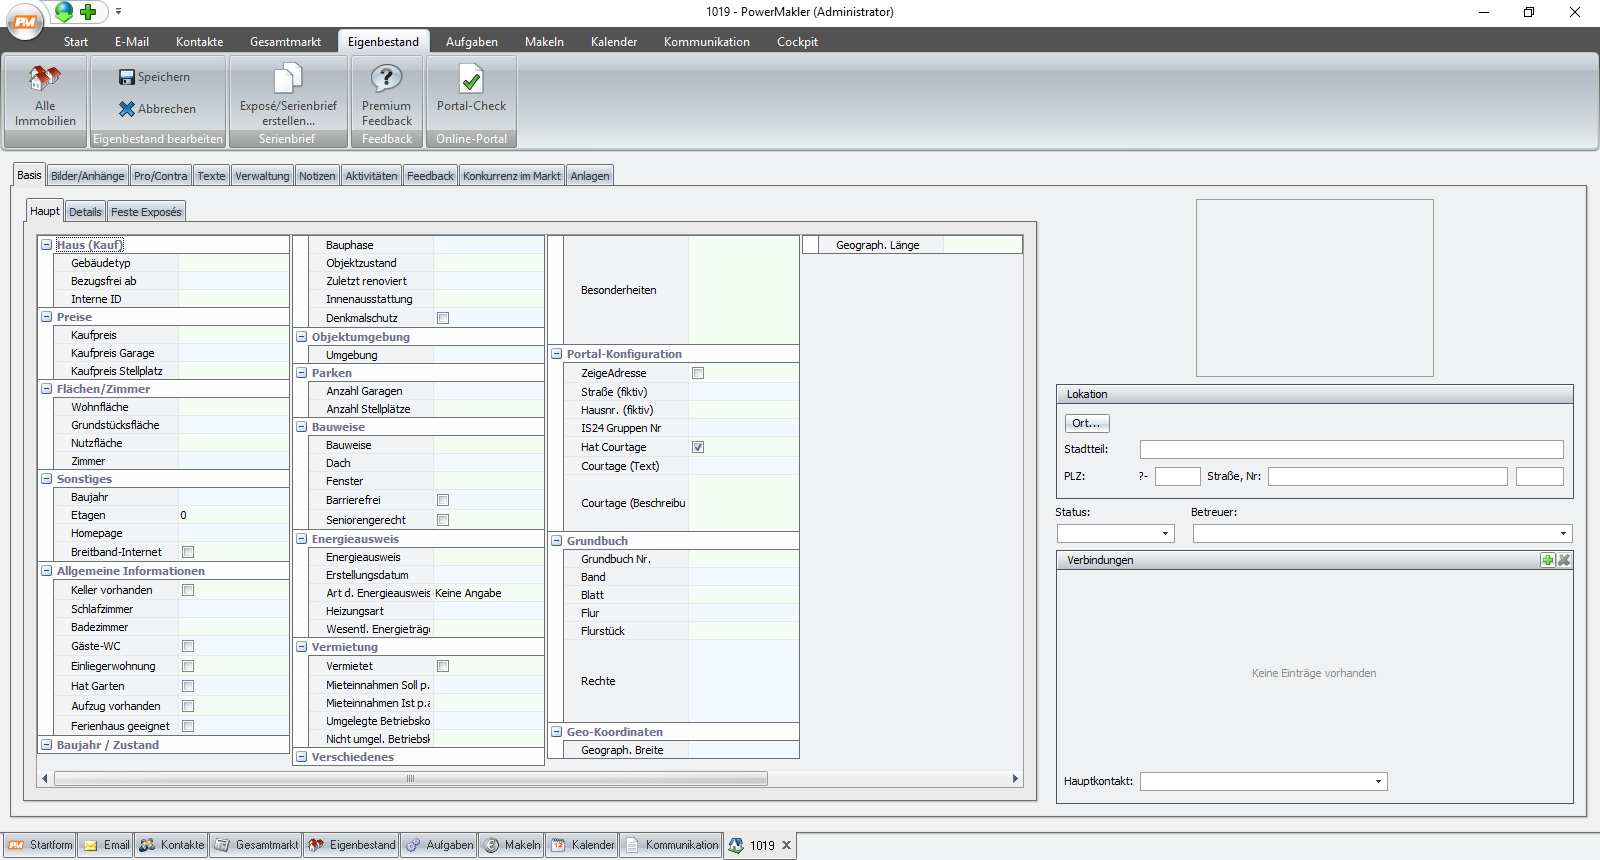Open Eigenbestand window tab at bottom
Image resolution: width=1600 pixels, height=860 pixels.
pyautogui.click(x=351, y=845)
